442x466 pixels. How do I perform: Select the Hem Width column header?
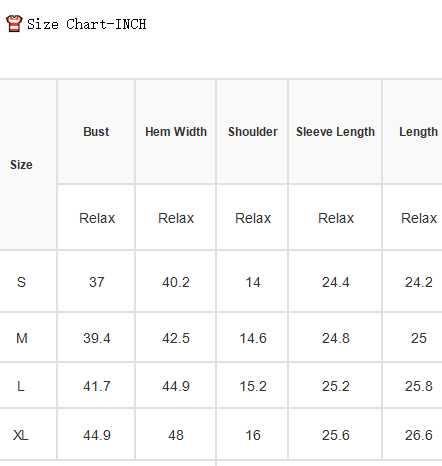[x=176, y=132]
